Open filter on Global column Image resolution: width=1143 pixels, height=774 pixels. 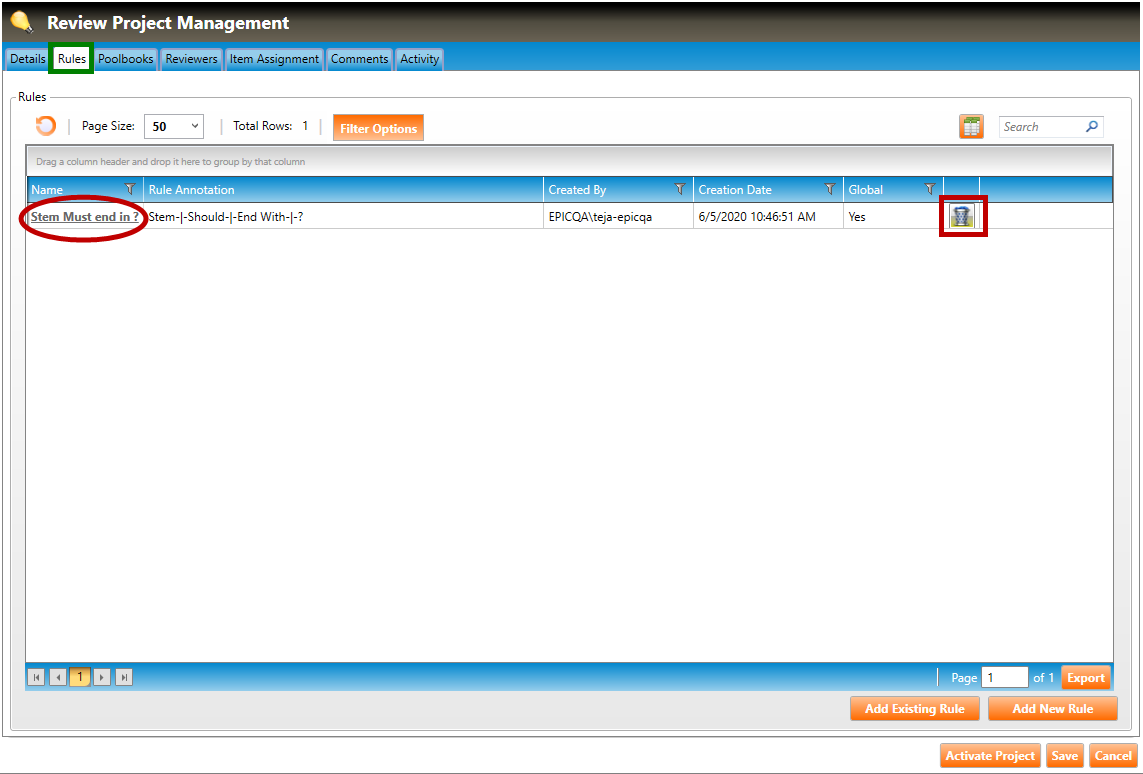(x=930, y=189)
